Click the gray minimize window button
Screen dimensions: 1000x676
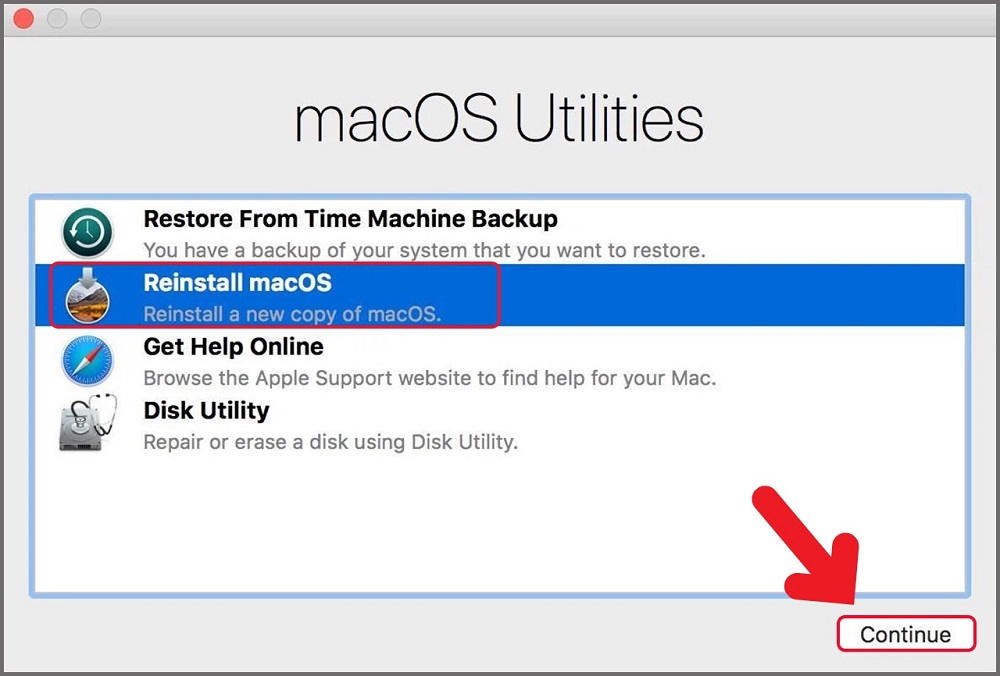point(56,18)
